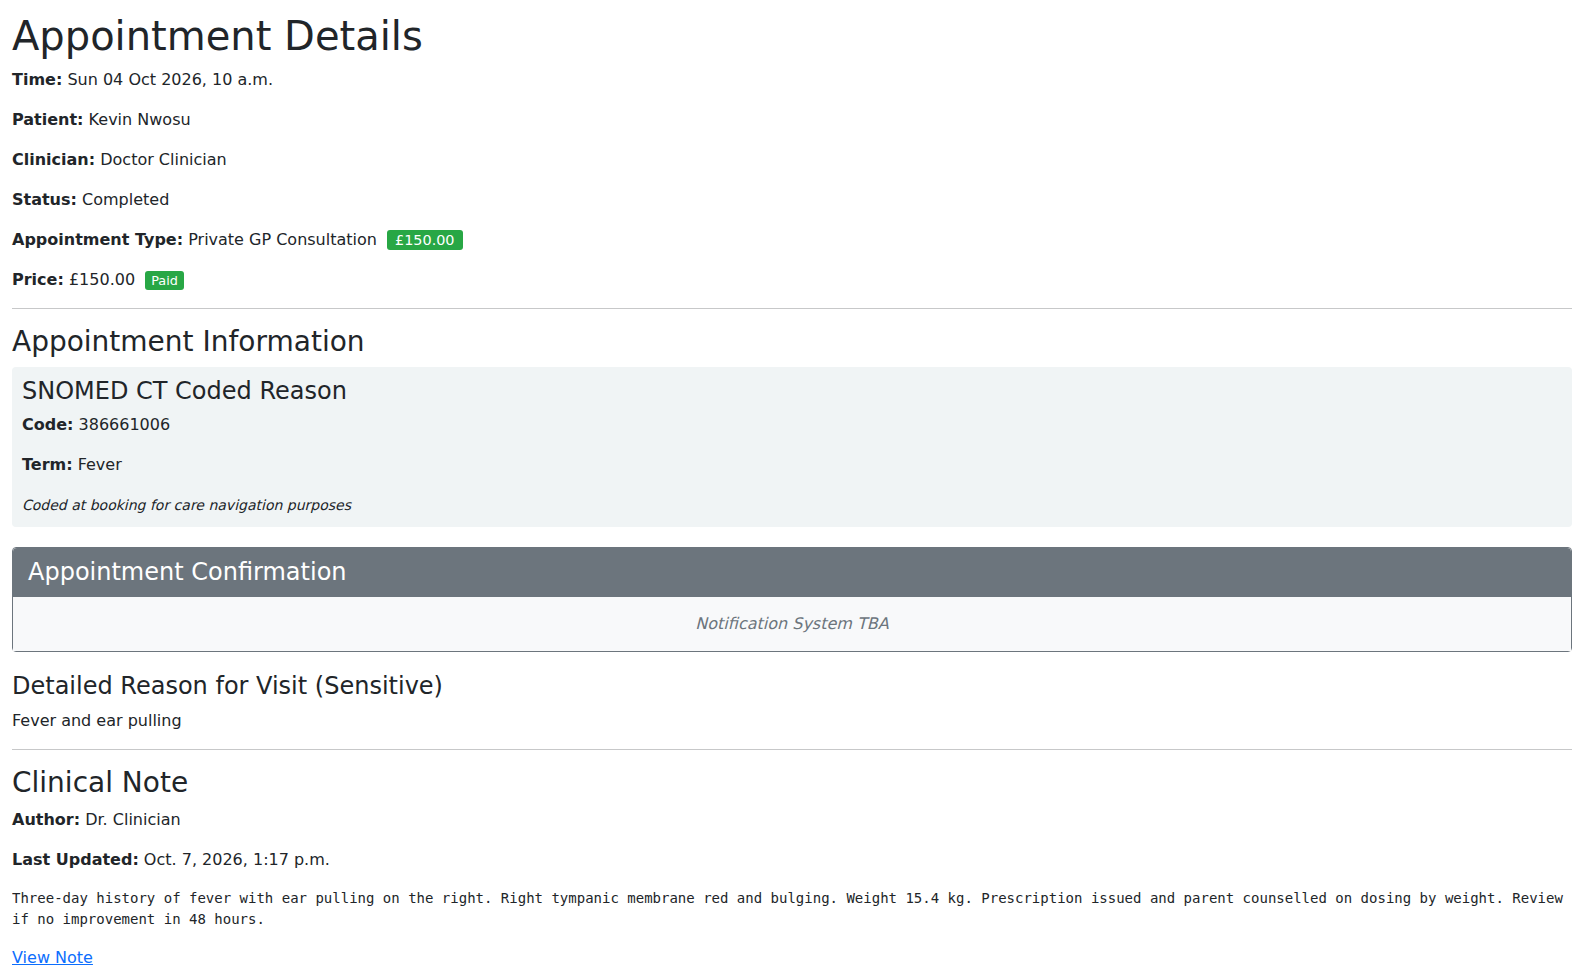Select the SNOMED CT Coded Reason heading
The height and width of the screenshot is (978, 1584).
coord(184,390)
